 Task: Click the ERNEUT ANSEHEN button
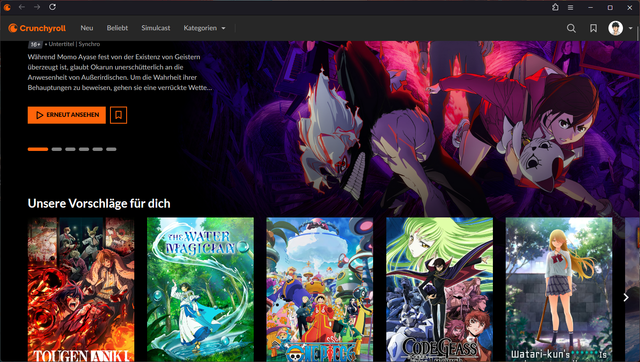coord(67,115)
